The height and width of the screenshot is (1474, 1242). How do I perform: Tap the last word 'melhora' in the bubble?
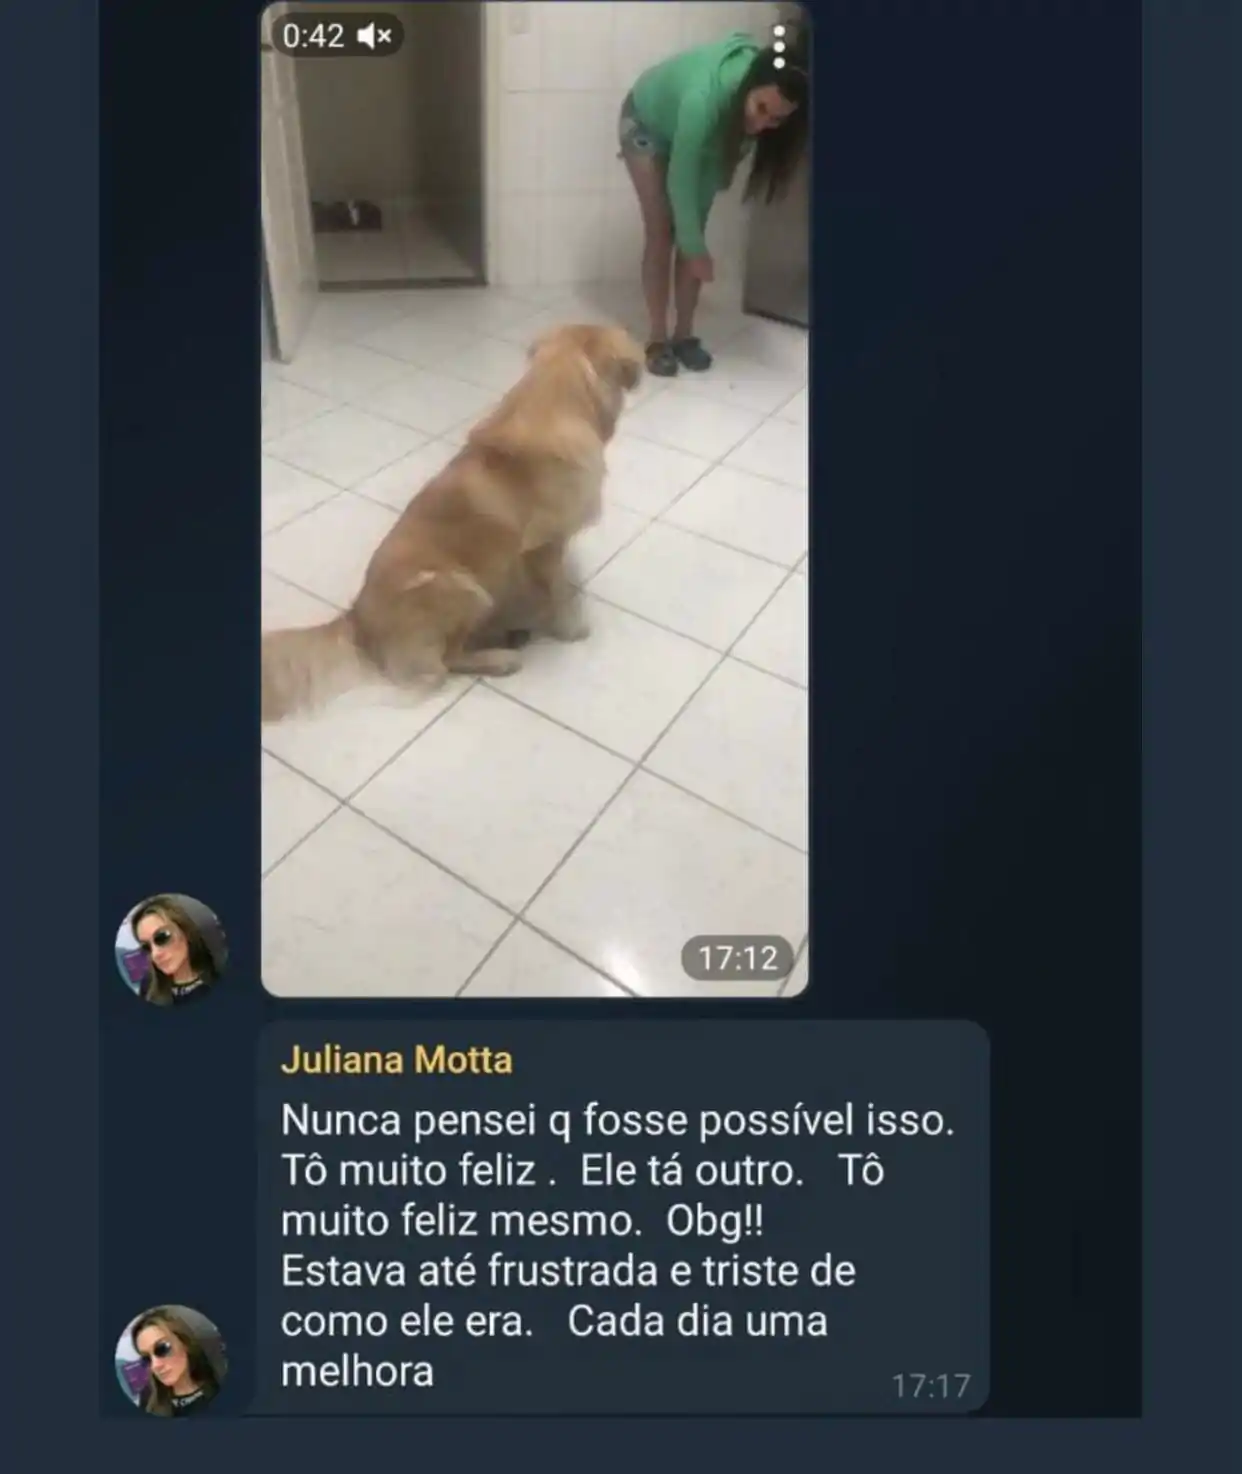(357, 1371)
